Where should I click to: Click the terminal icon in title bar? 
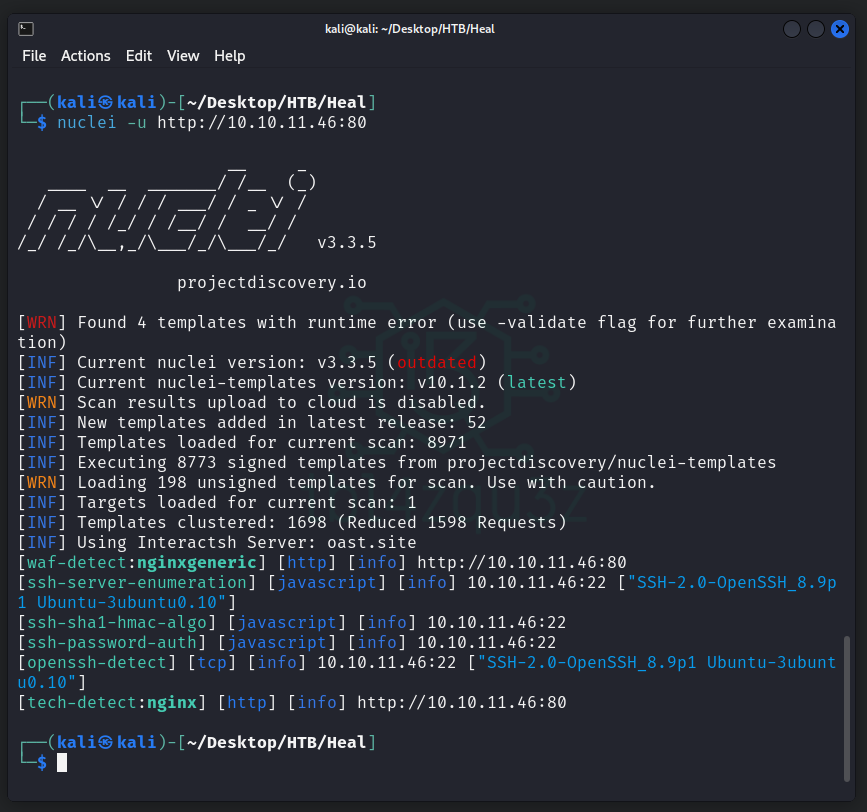(27, 29)
